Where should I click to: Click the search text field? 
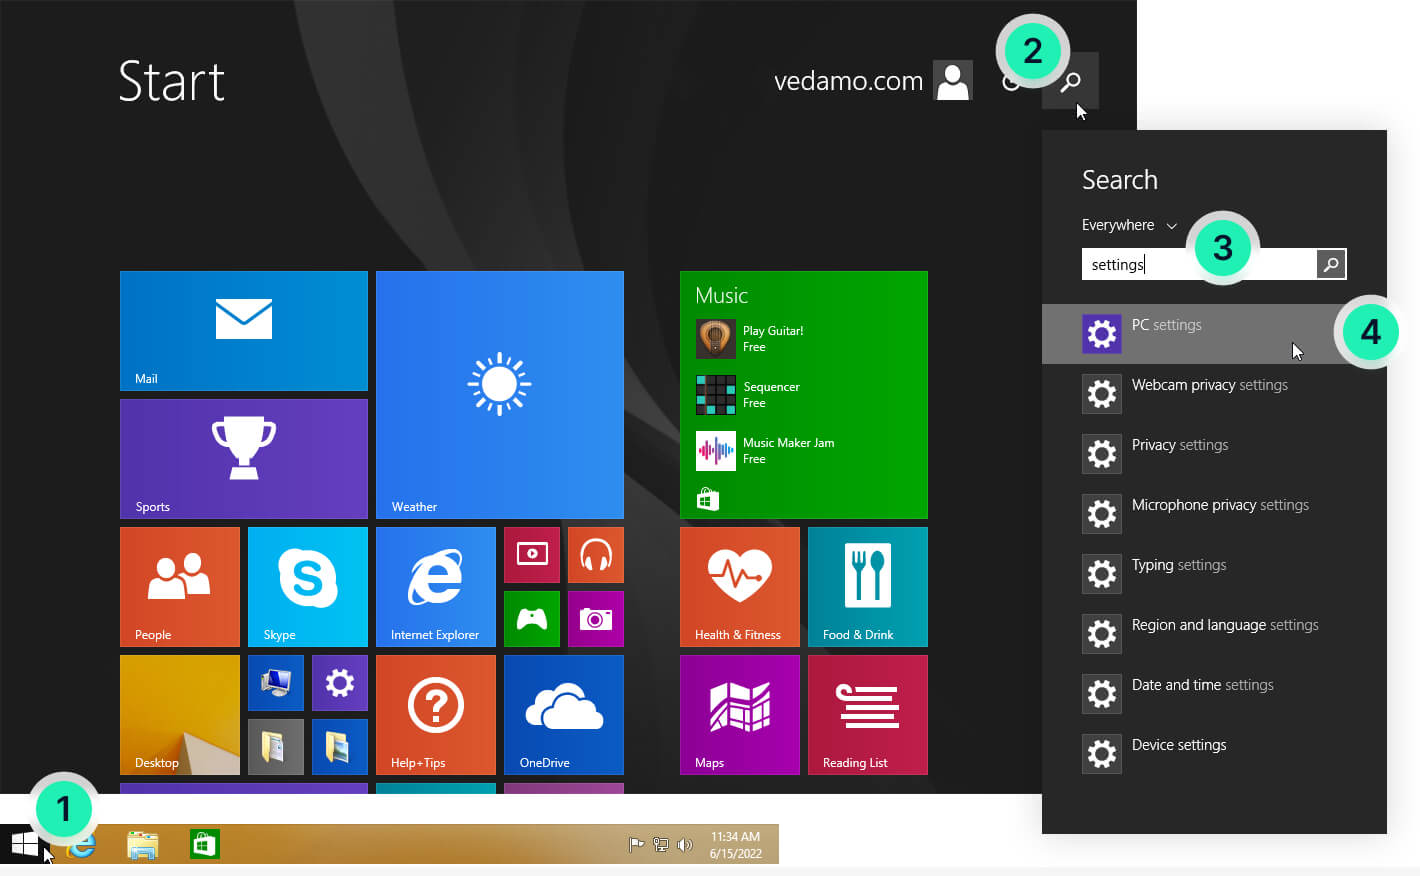coord(1199,264)
